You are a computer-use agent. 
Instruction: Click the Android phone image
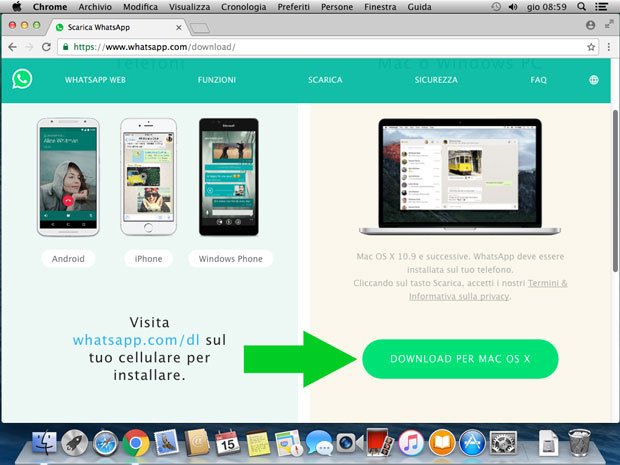click(x=68, y=177)
